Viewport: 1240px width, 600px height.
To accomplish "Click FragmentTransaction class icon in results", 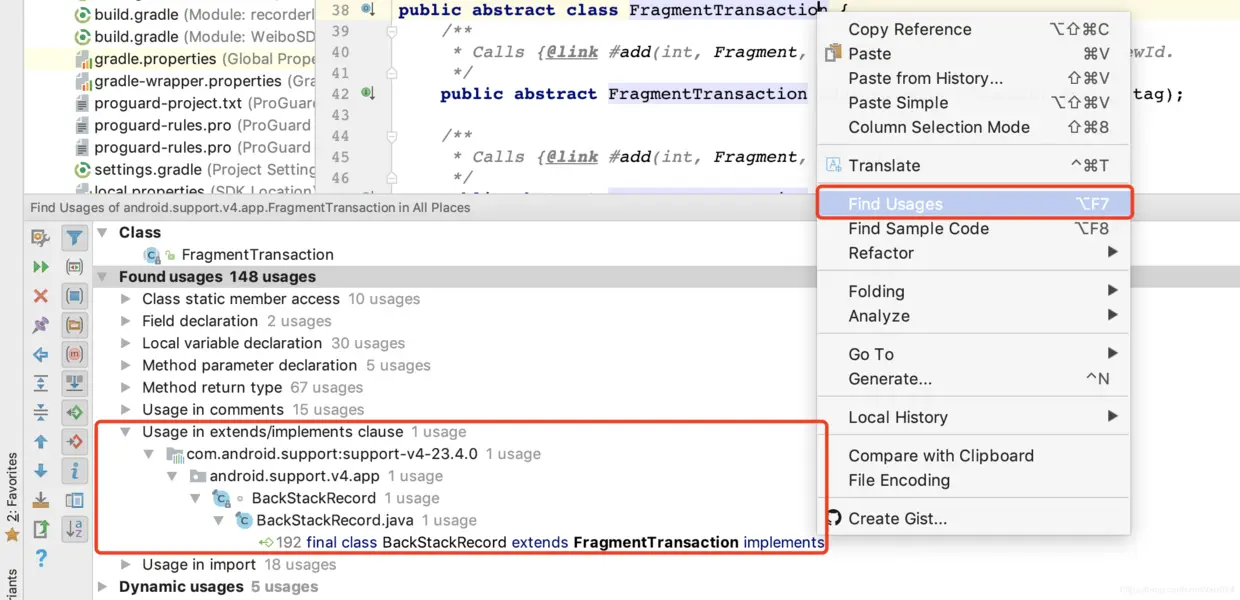I will tap(152, 255).
